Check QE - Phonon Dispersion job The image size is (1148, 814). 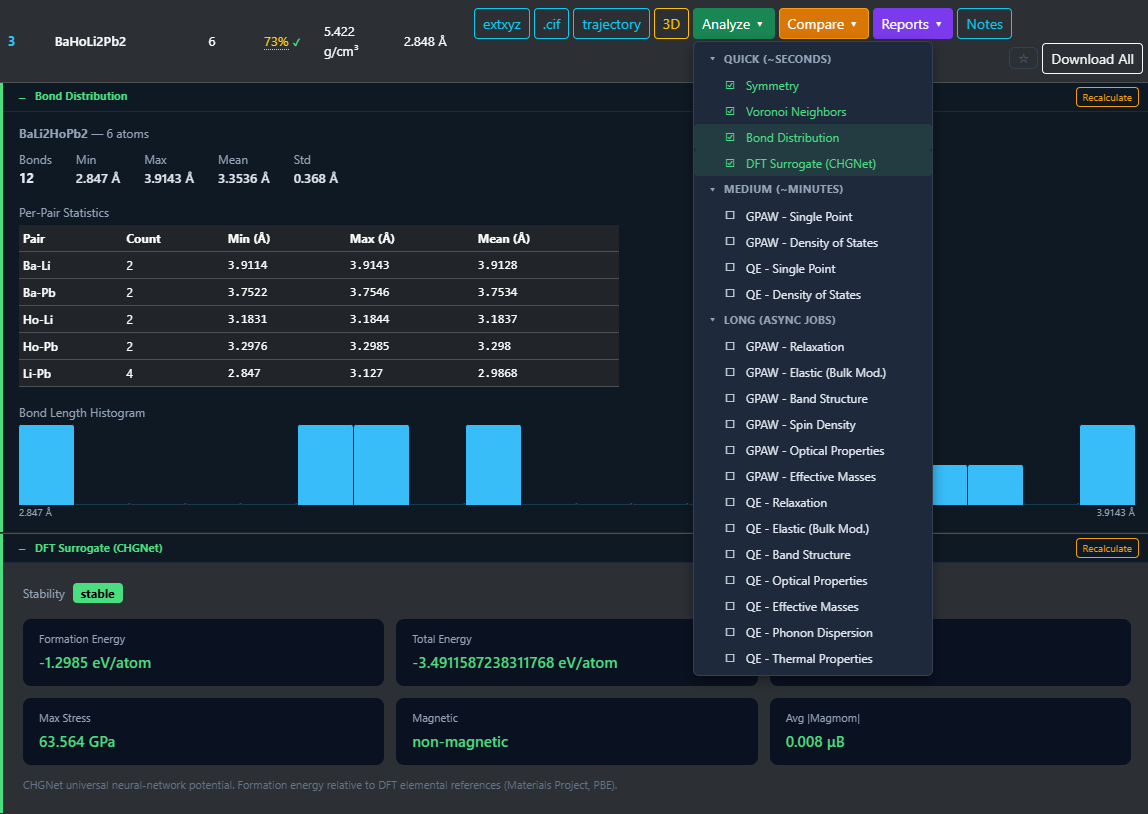click(730, 632)
